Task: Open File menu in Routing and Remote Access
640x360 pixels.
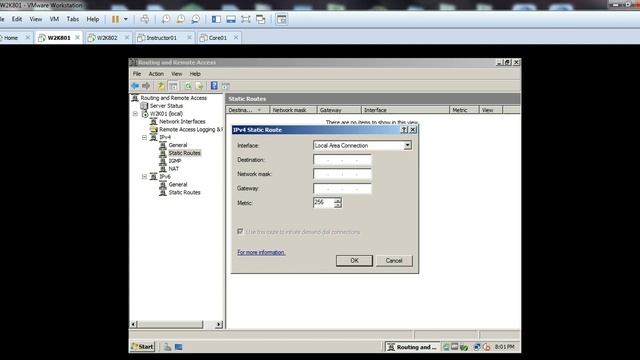Action: tap(137, 74)
